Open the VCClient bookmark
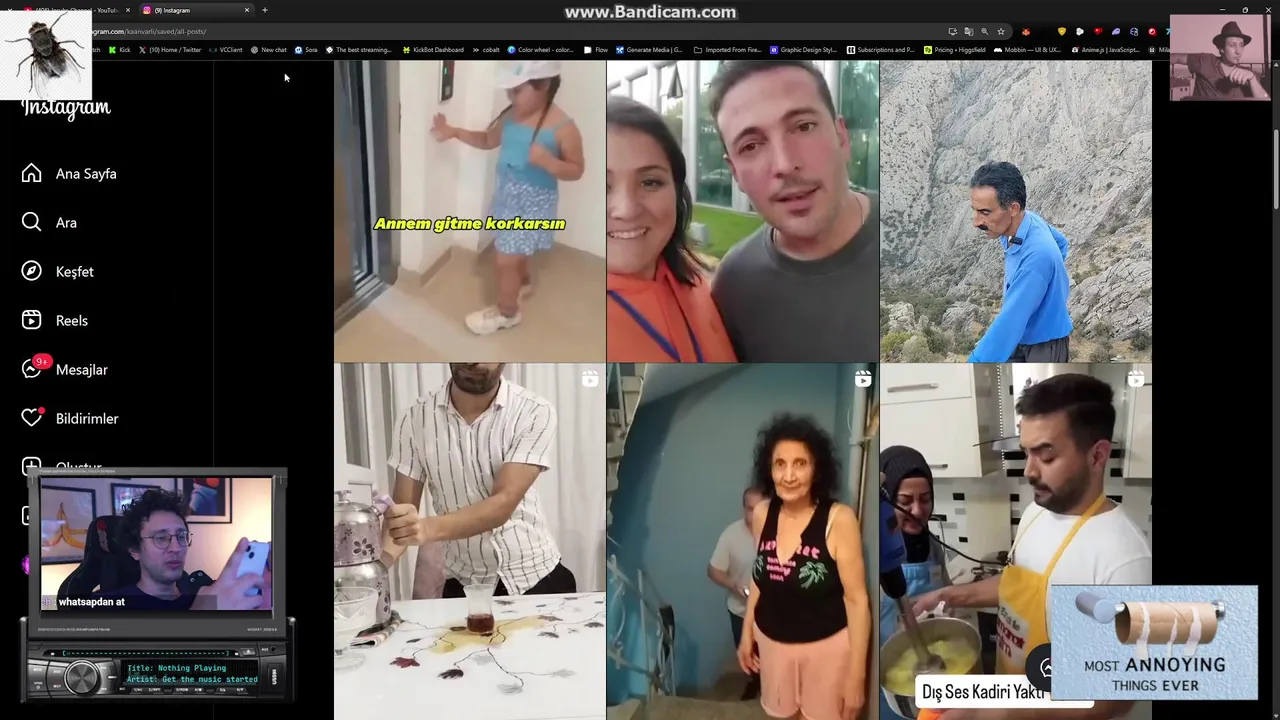 [226, 49]
